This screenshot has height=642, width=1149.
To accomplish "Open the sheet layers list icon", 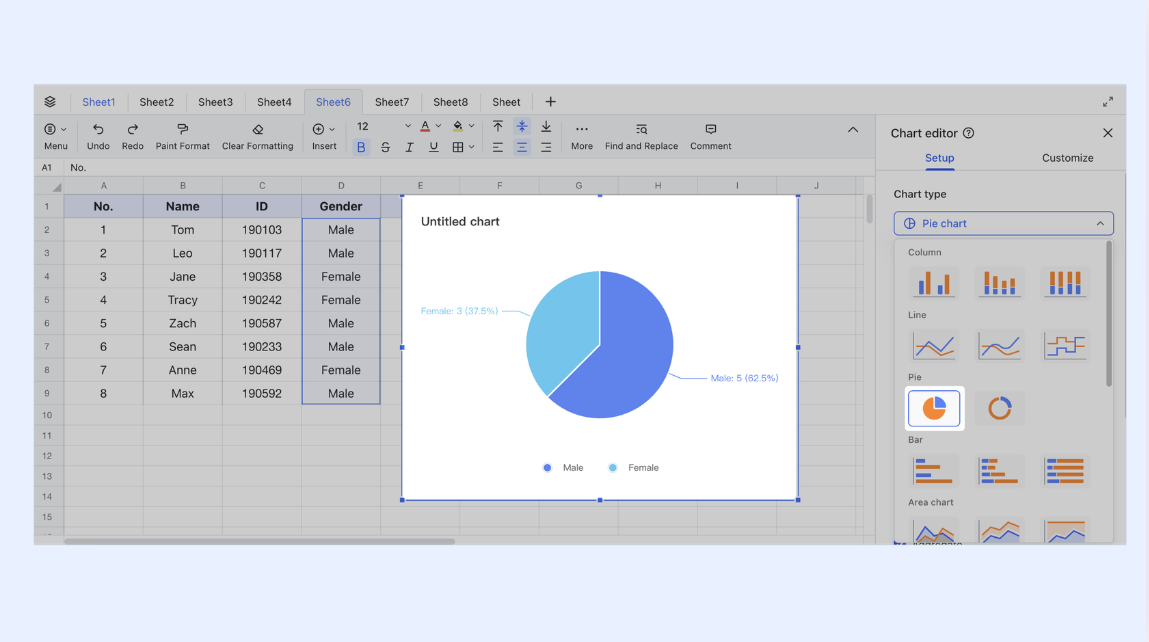I will pos(50,102).
